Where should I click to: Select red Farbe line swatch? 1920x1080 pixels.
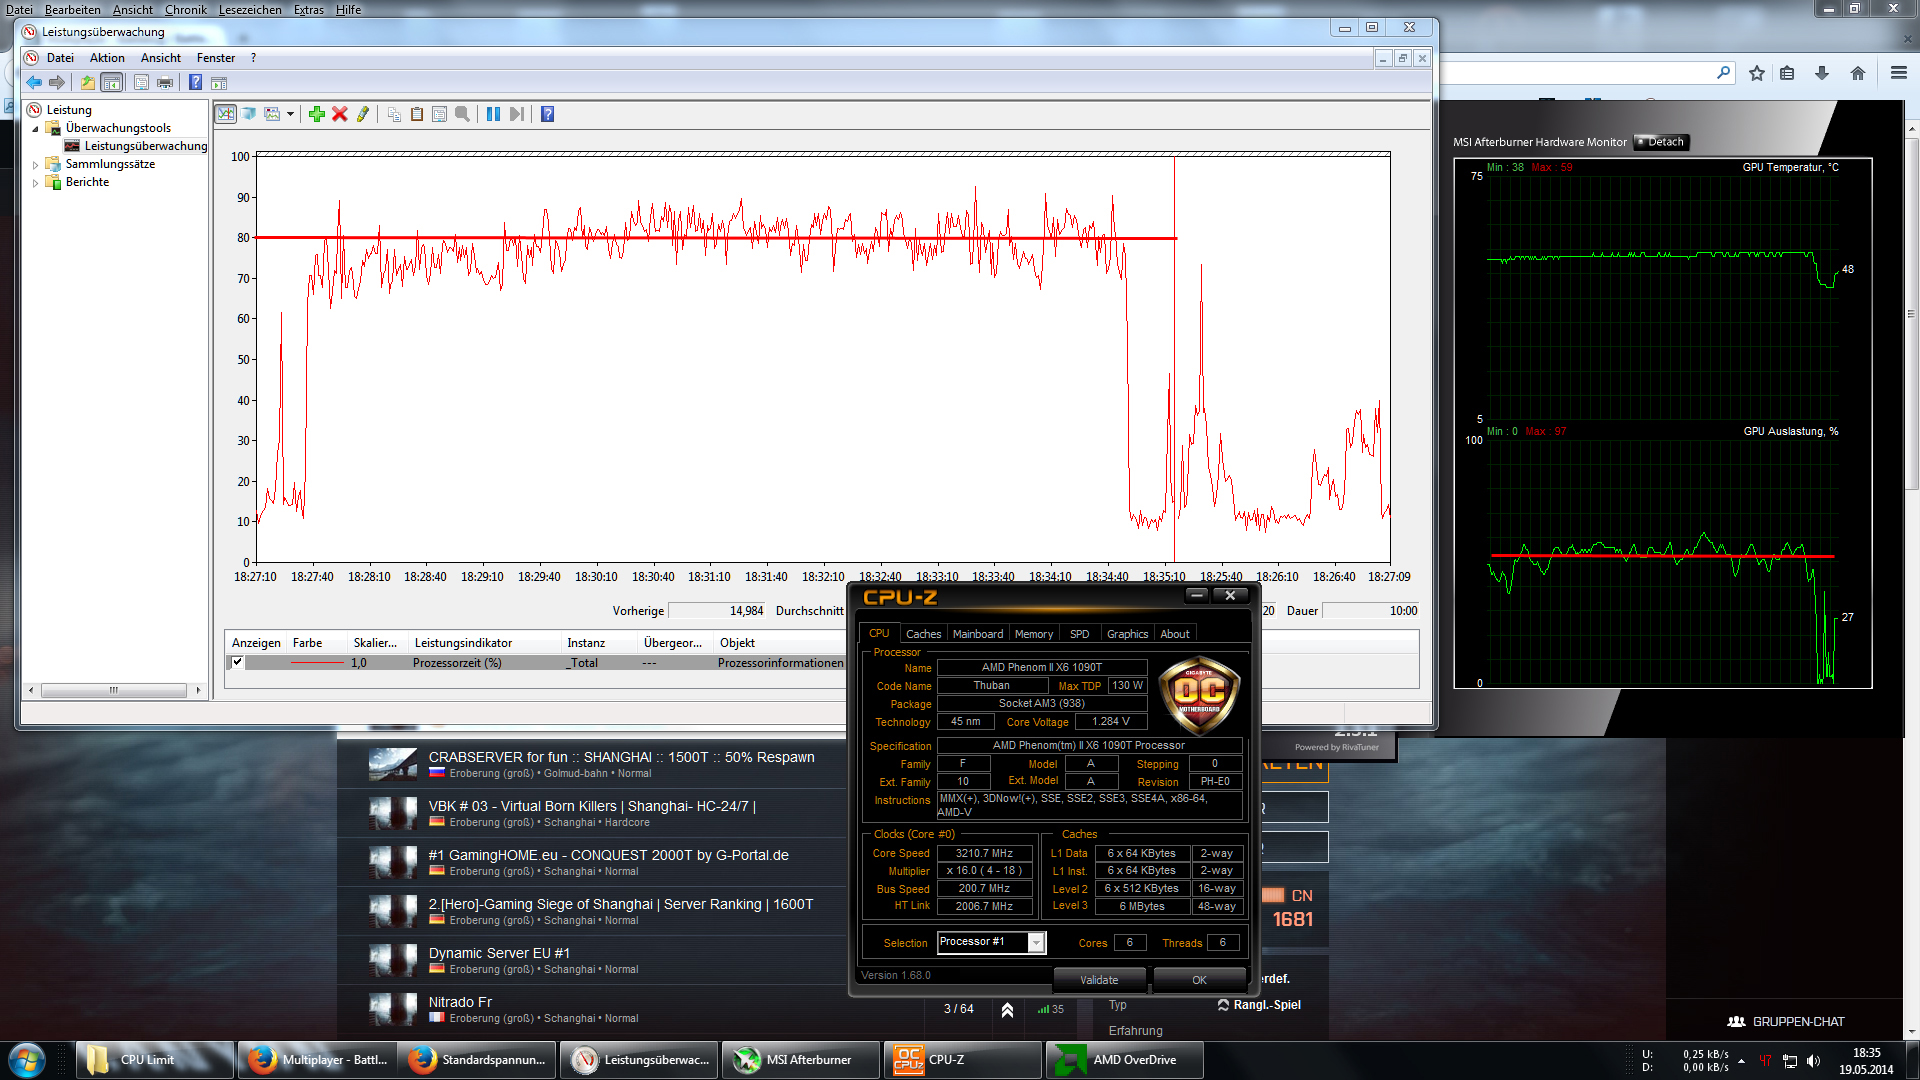coord(317,663)
